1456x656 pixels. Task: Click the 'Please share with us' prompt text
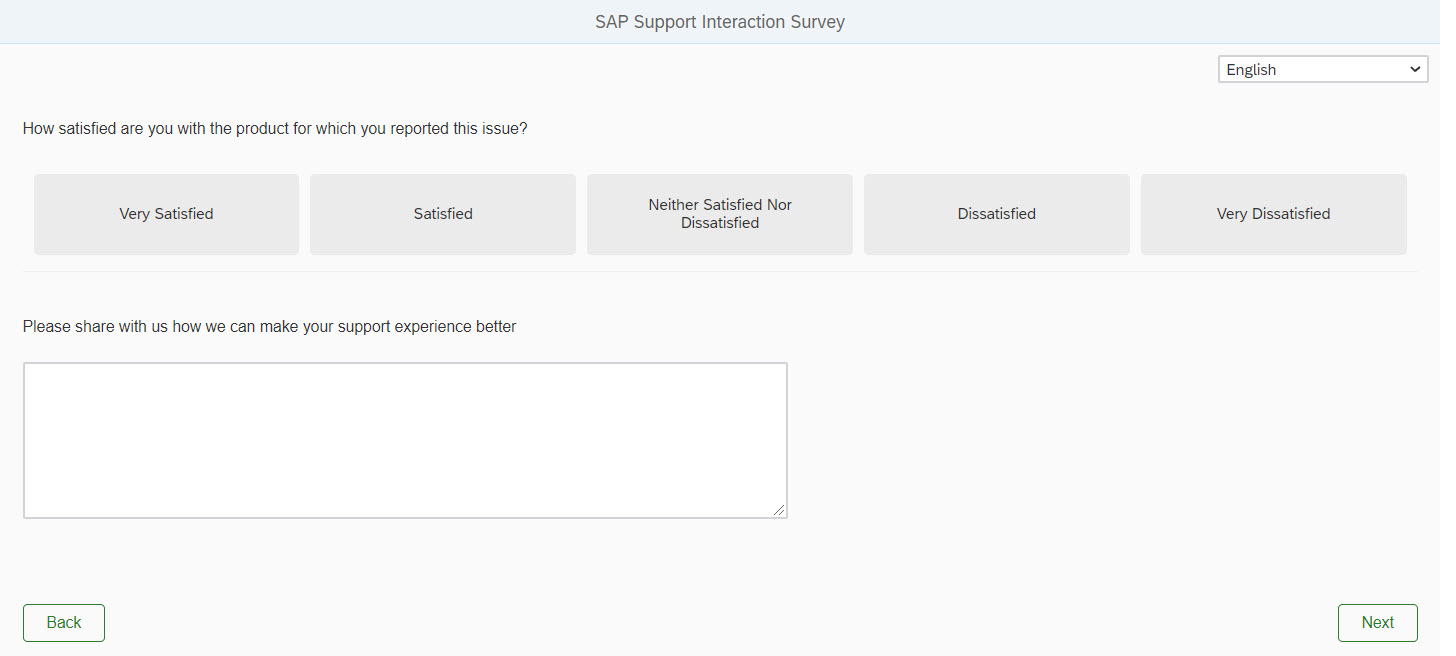tap(270, 327)
